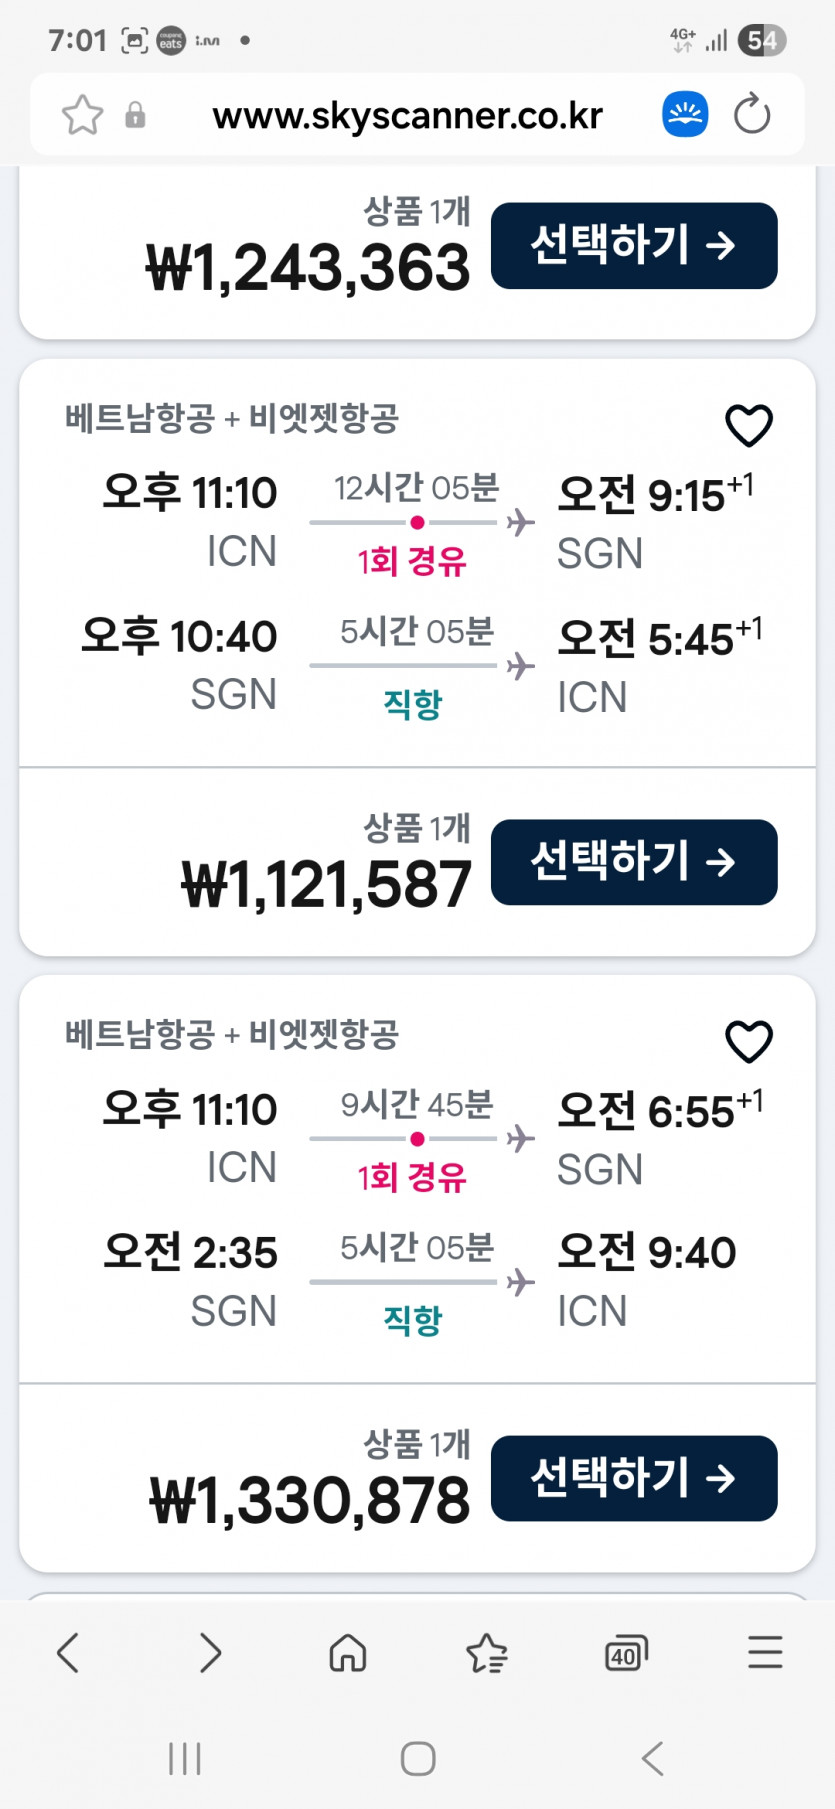The width and height of the screenshot is (835, 1809).
Task: Tap the lock icon for site info
Action: [x=135, y=115]
